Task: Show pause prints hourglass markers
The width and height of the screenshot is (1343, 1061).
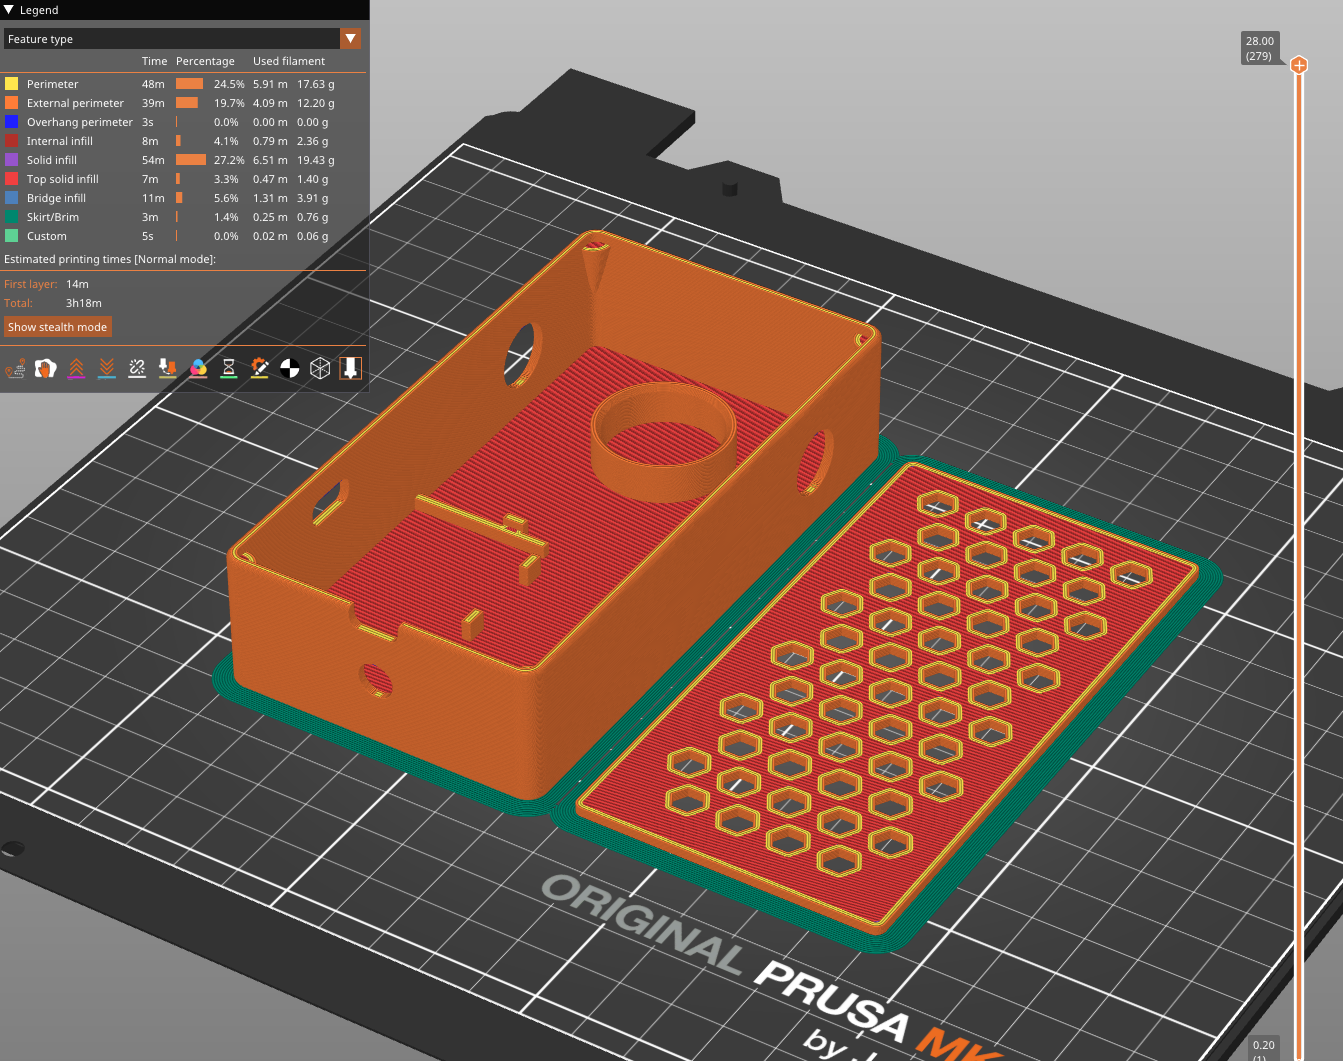Action: 227,370
